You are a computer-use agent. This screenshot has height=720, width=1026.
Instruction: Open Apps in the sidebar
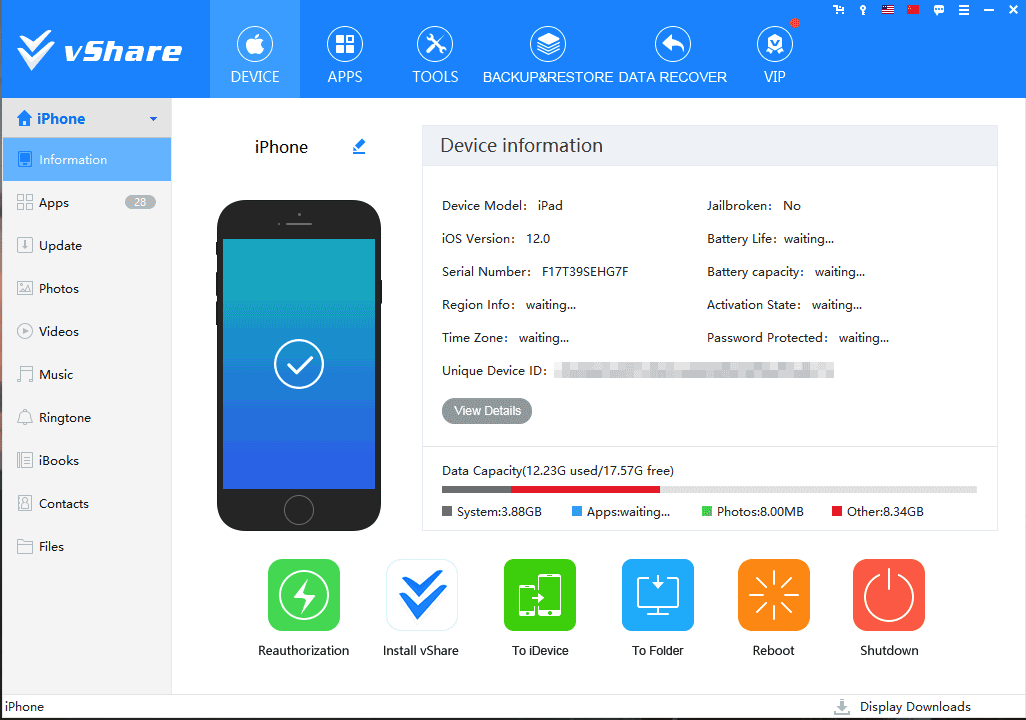click(x=87, y=202)
